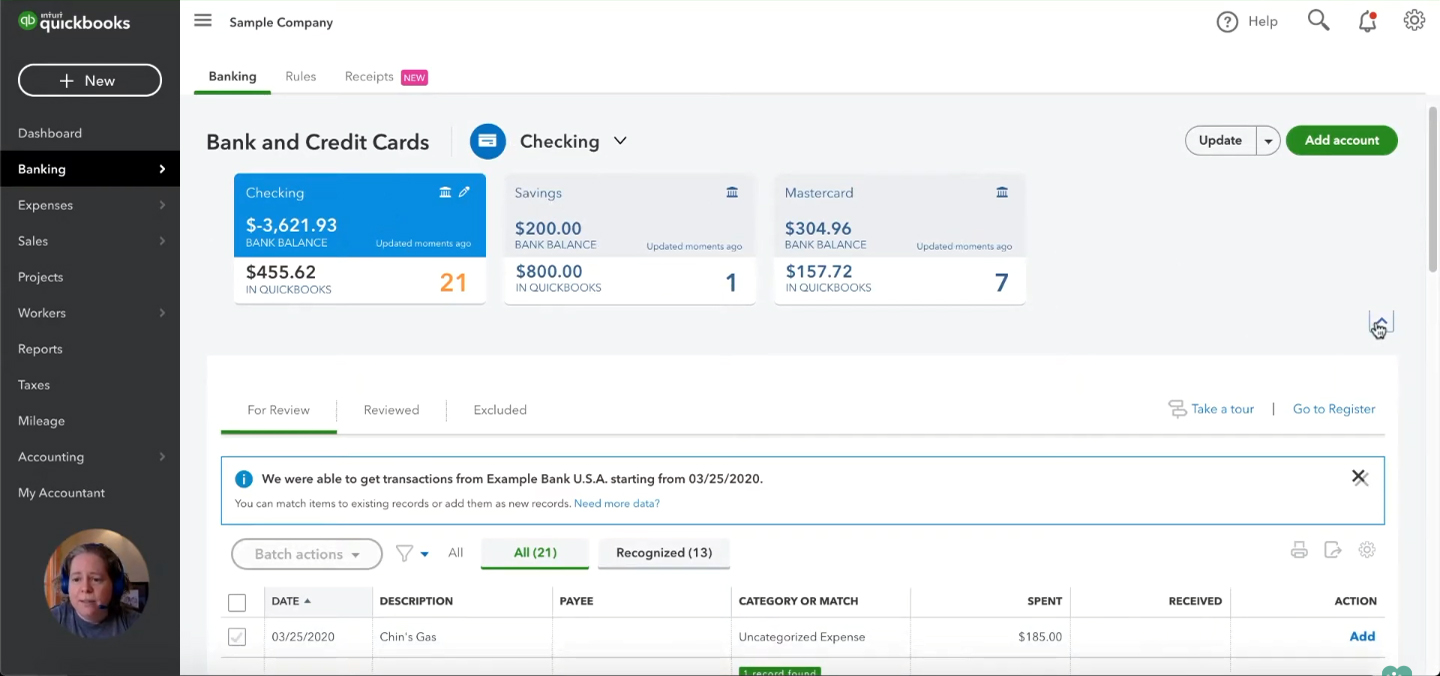Expand the Checking account dropdown chevron
The image size is (1440, 676).
(x=620, y=141)
